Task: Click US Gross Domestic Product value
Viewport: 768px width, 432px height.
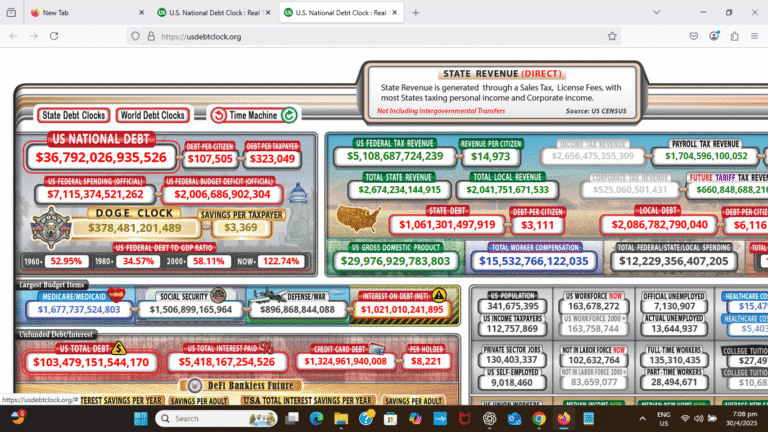Action: pos(395,261)
